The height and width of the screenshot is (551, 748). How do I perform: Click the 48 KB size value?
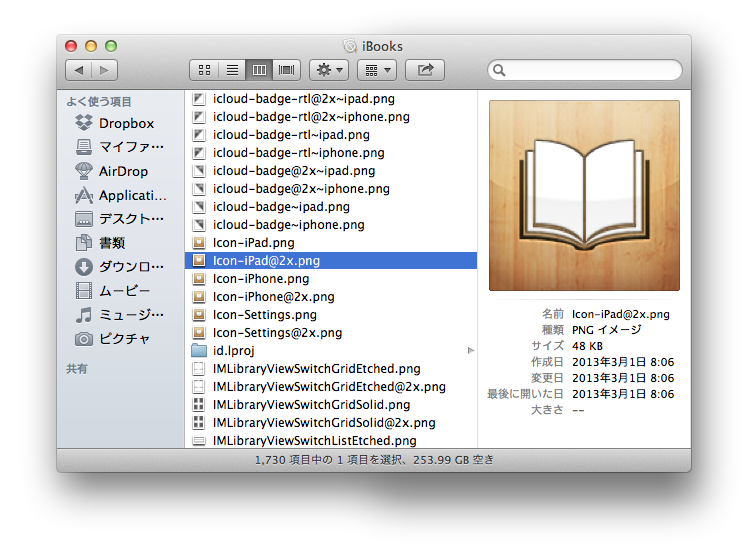tap(587, 346)
